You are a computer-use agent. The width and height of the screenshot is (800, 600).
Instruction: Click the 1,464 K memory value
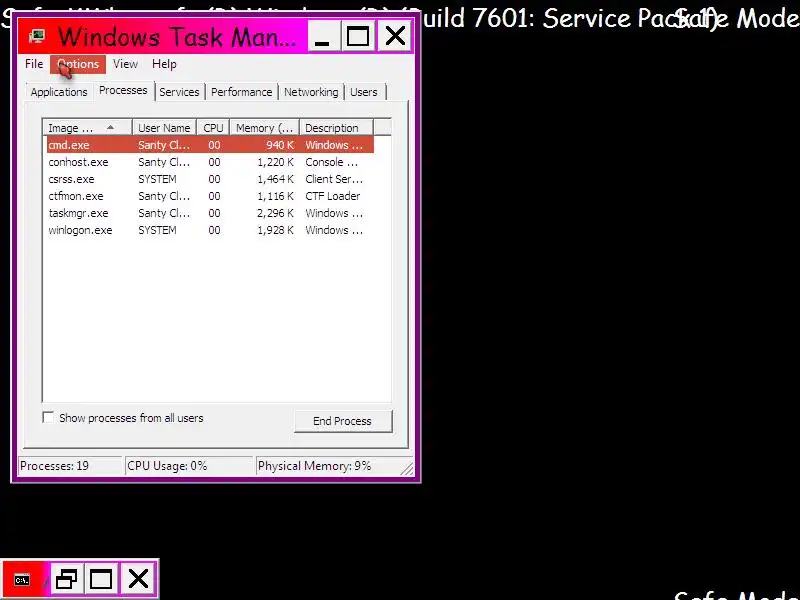(276, 179)
